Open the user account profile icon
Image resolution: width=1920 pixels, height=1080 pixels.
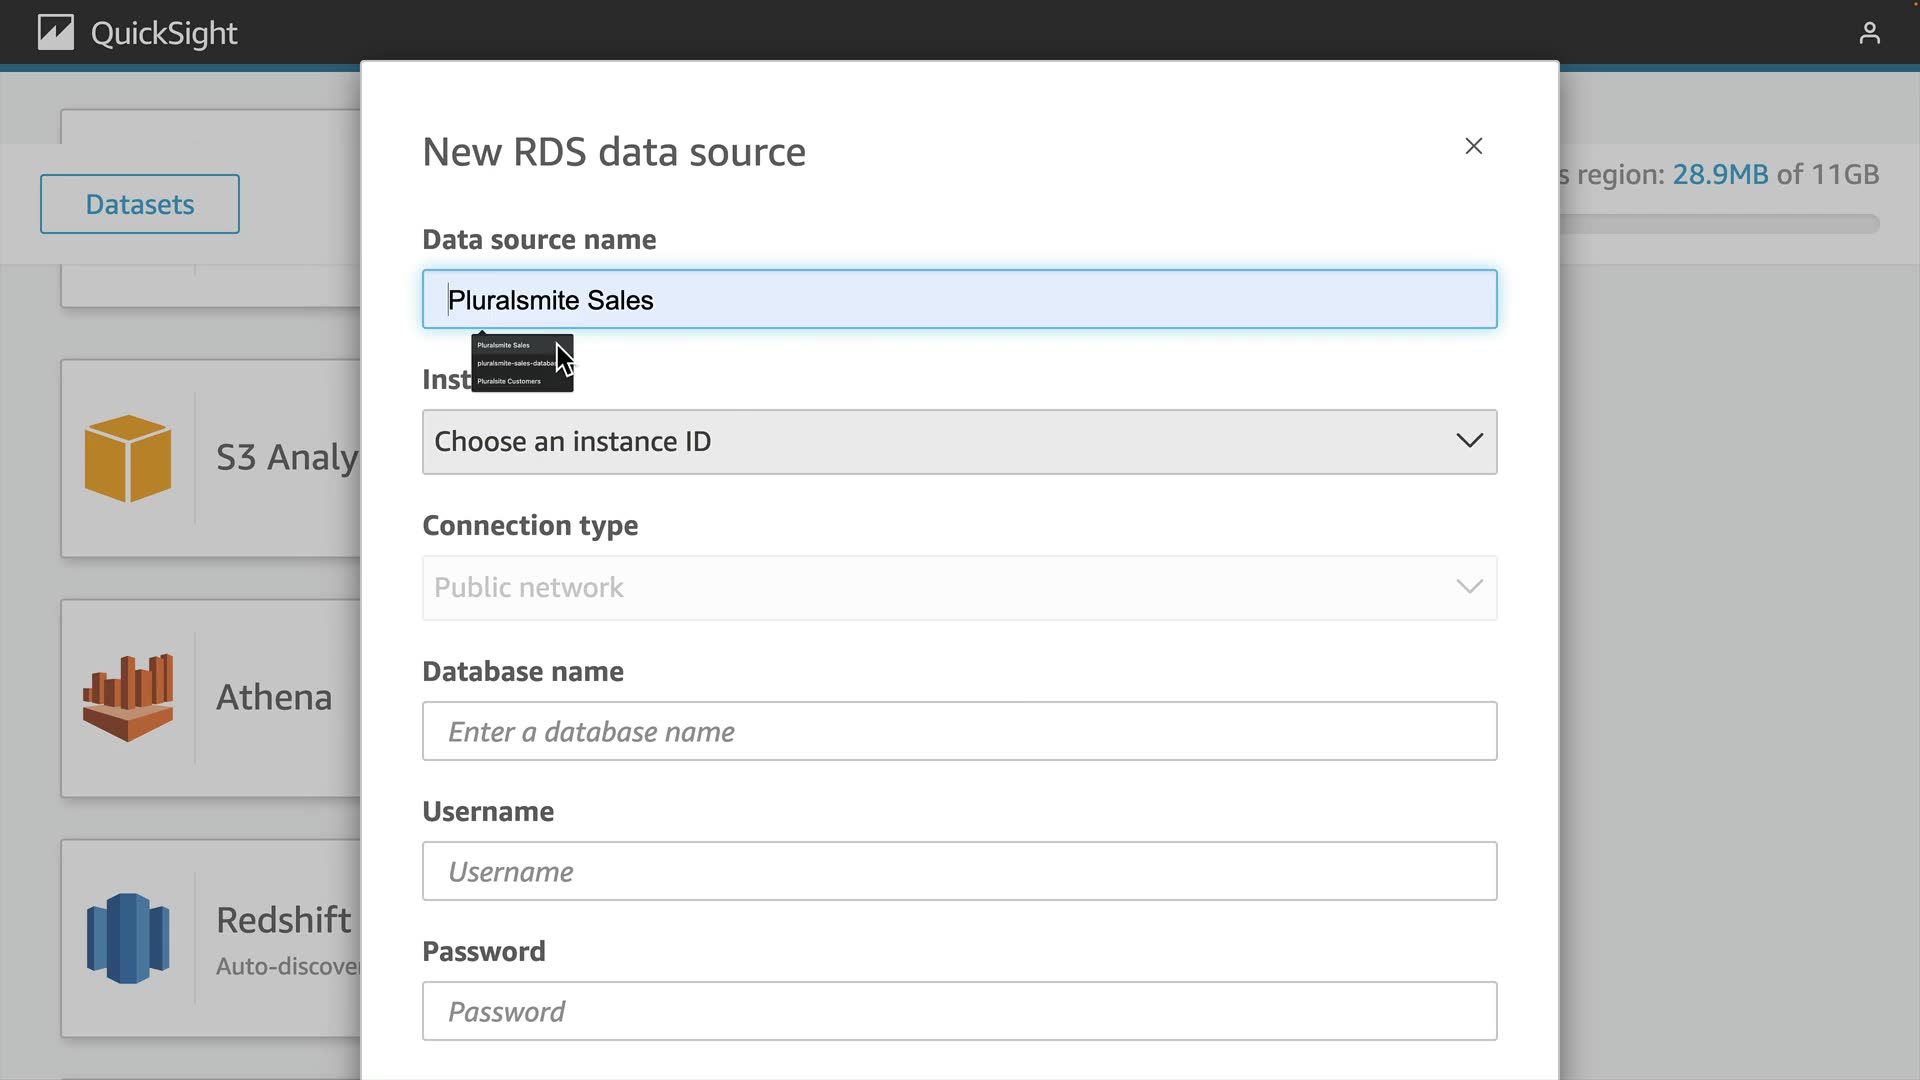click(x=1869, y=33)
